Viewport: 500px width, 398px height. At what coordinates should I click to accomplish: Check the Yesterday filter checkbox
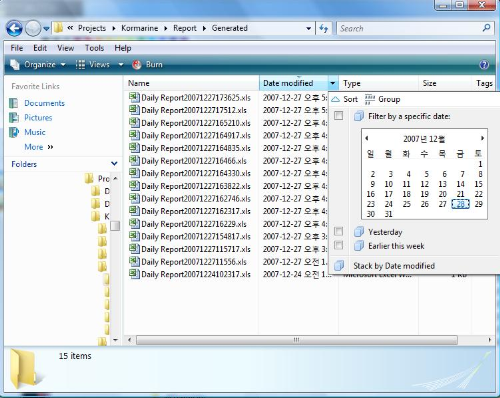pos(338,231)
